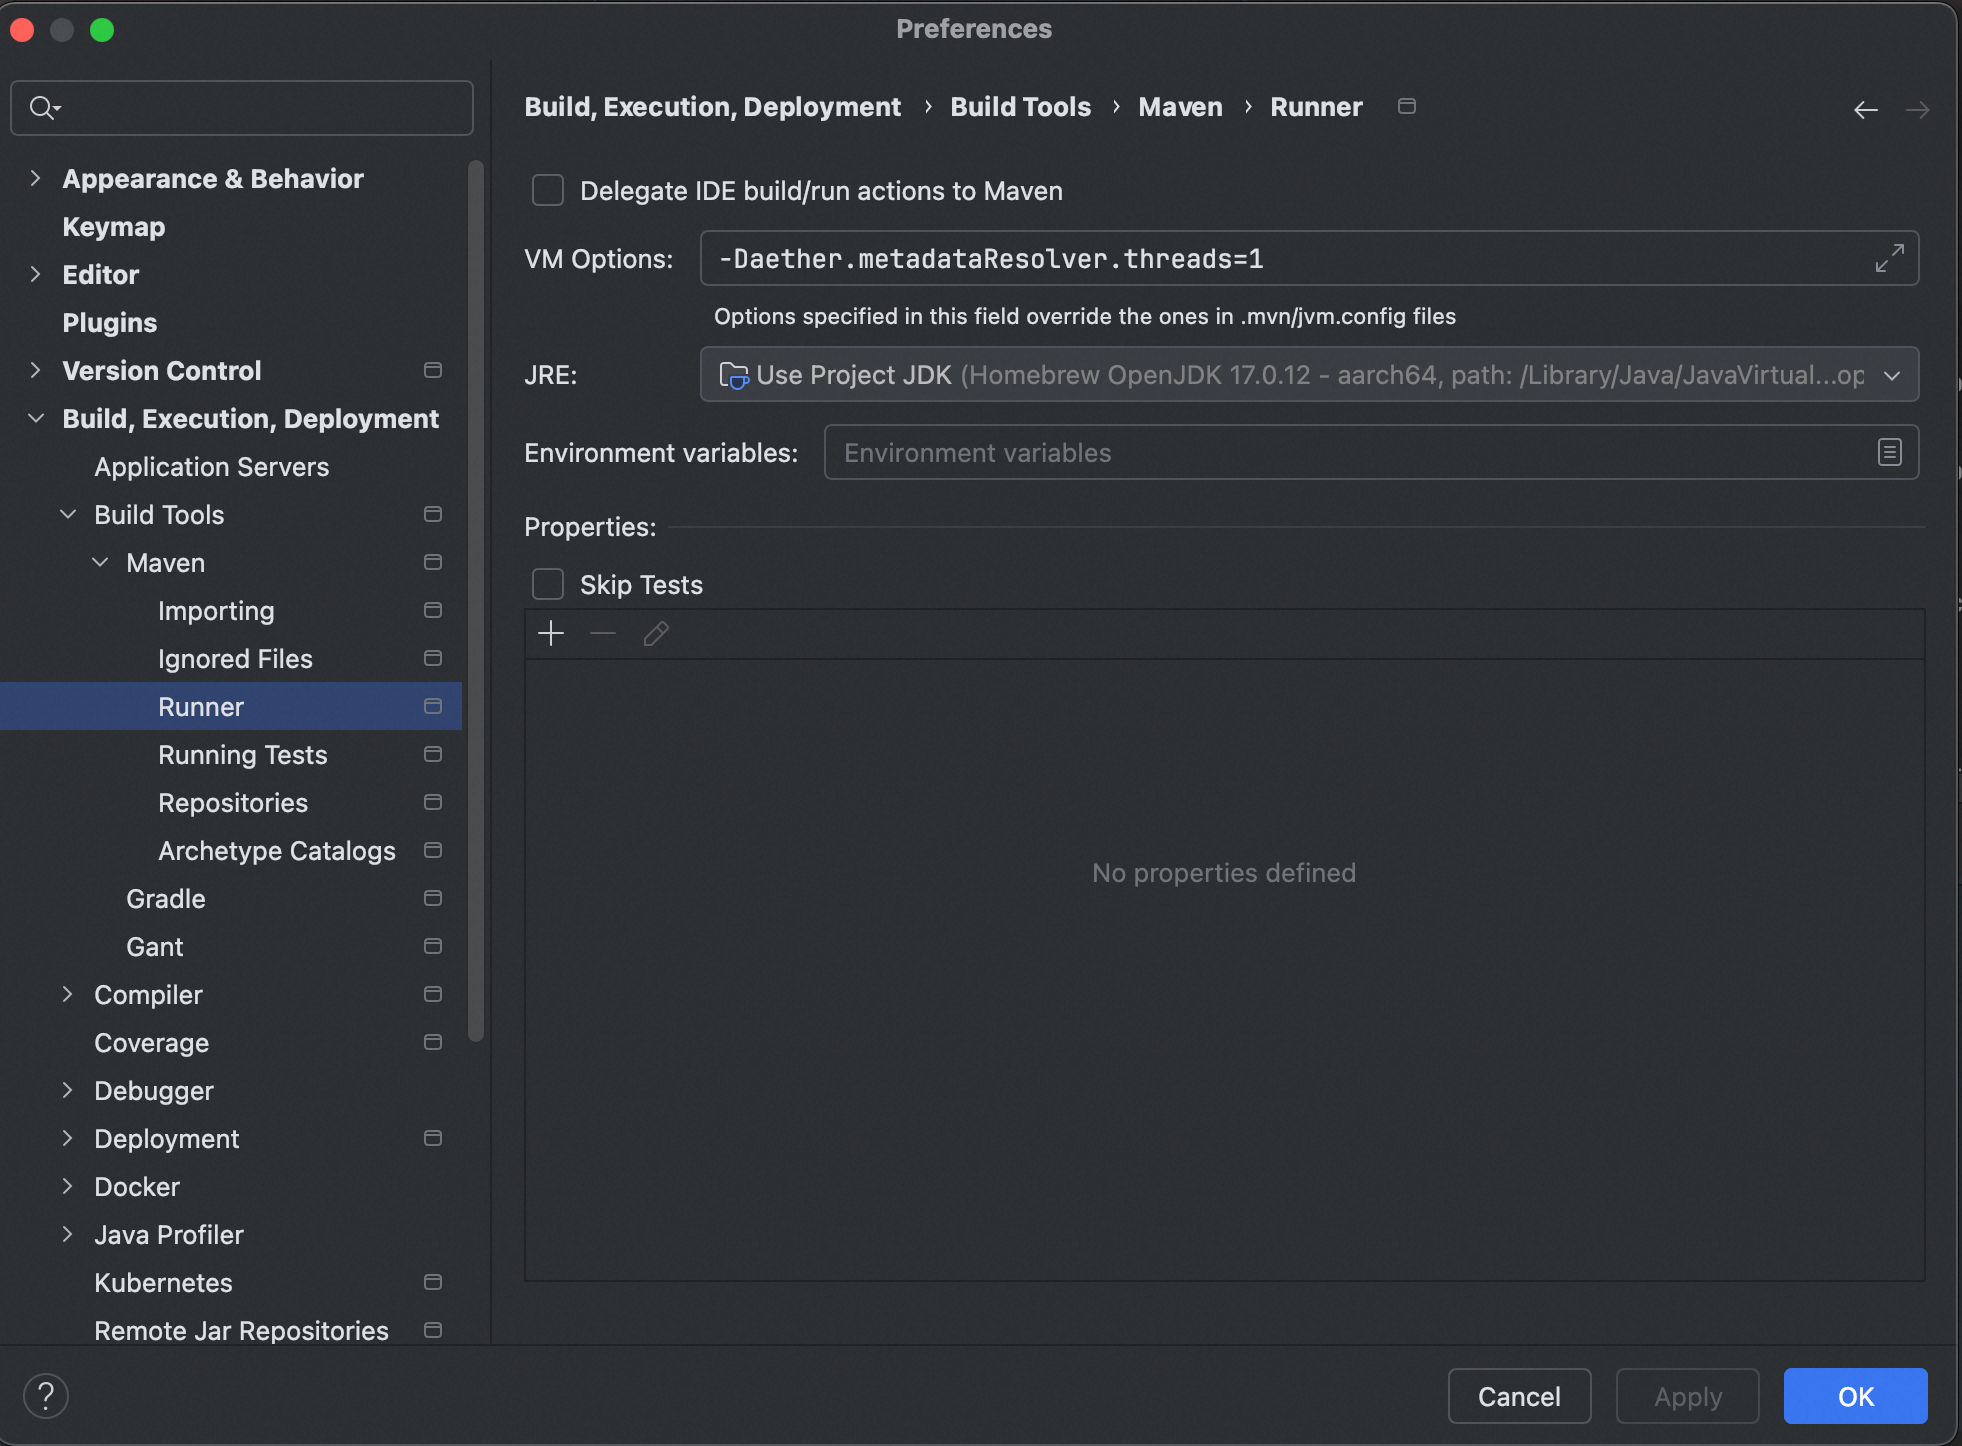The image size is (1962, 1446).
Task: Expand the Appearance & Behavior section
Action: (x=36, y=179)
